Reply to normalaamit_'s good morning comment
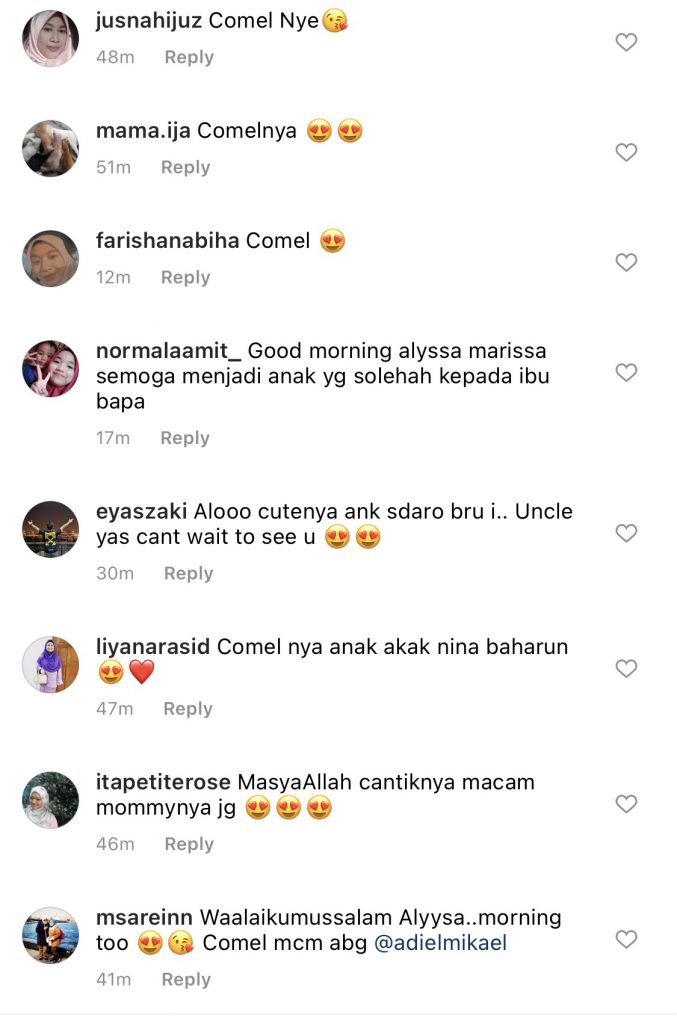The image size is (677, 1024). coord(185,438)
